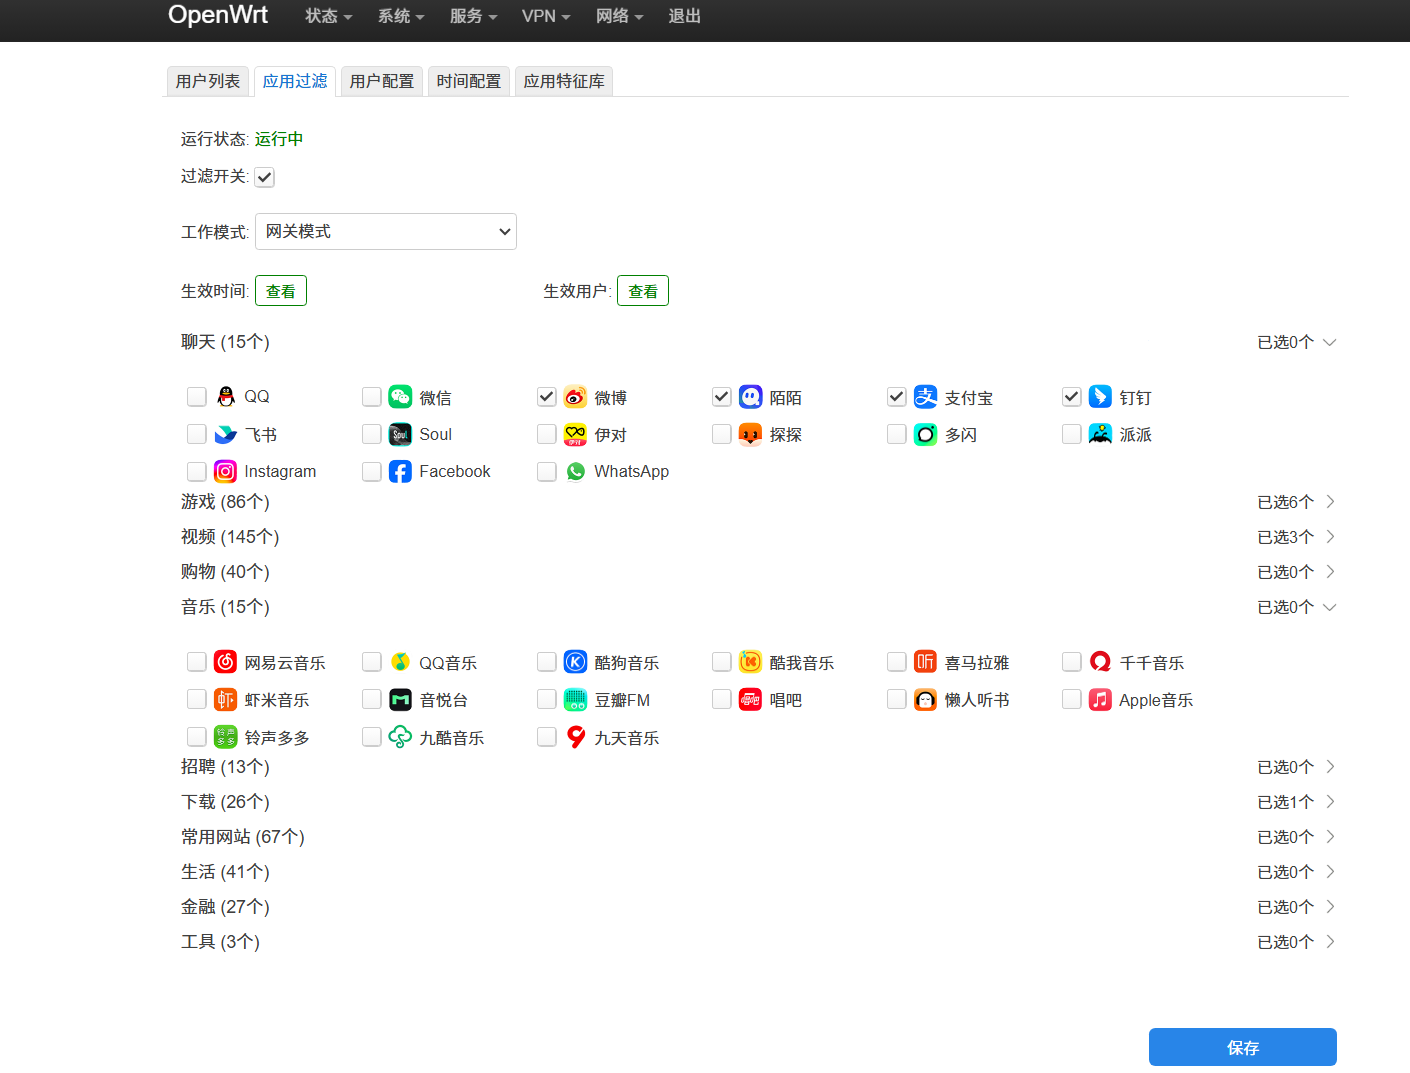Click the 保存 save button
This screenshot has height=1073, width=1410.
1242,1047
